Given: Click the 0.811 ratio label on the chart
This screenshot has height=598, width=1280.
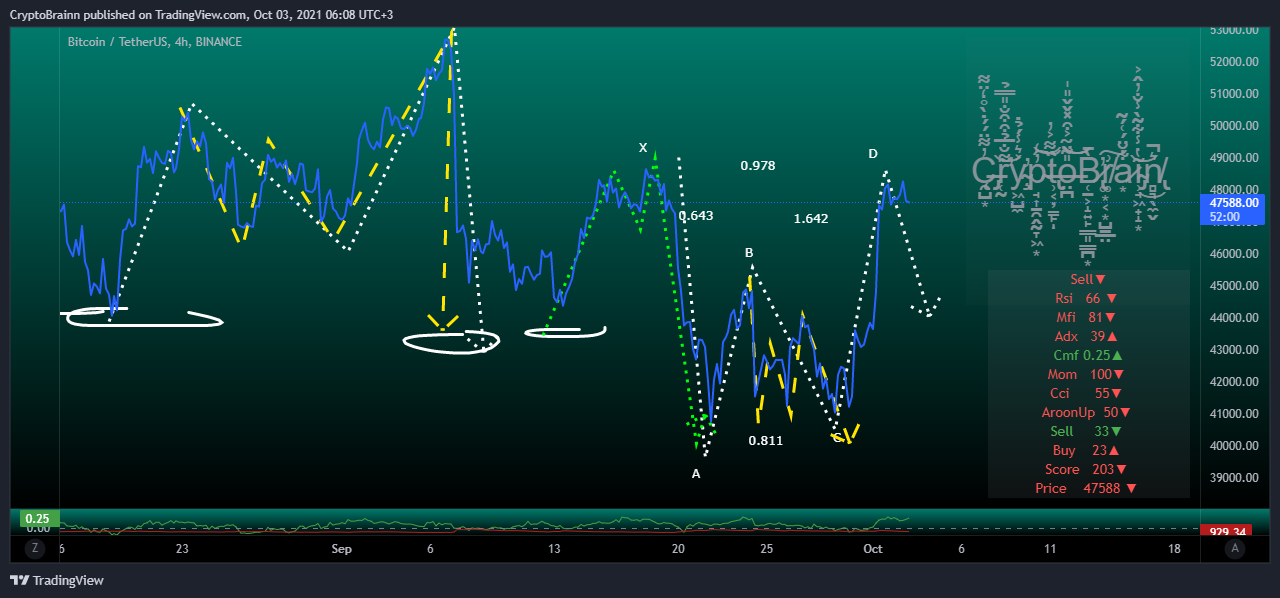Looking at the screenshot, I should [x=766, y=440].
